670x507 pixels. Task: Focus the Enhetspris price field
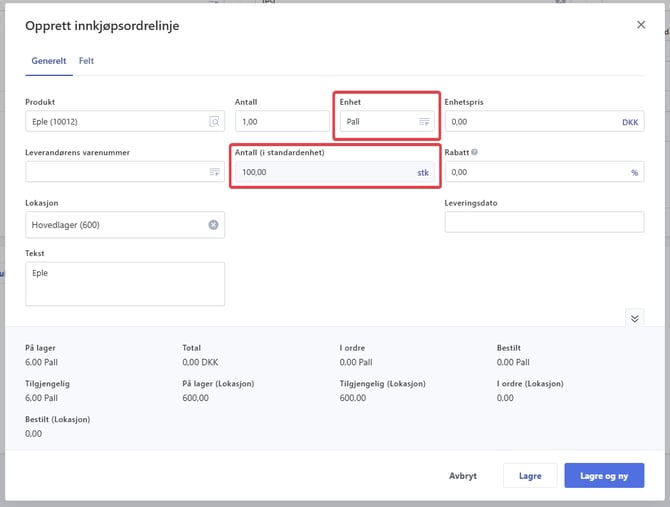point(530,122)
